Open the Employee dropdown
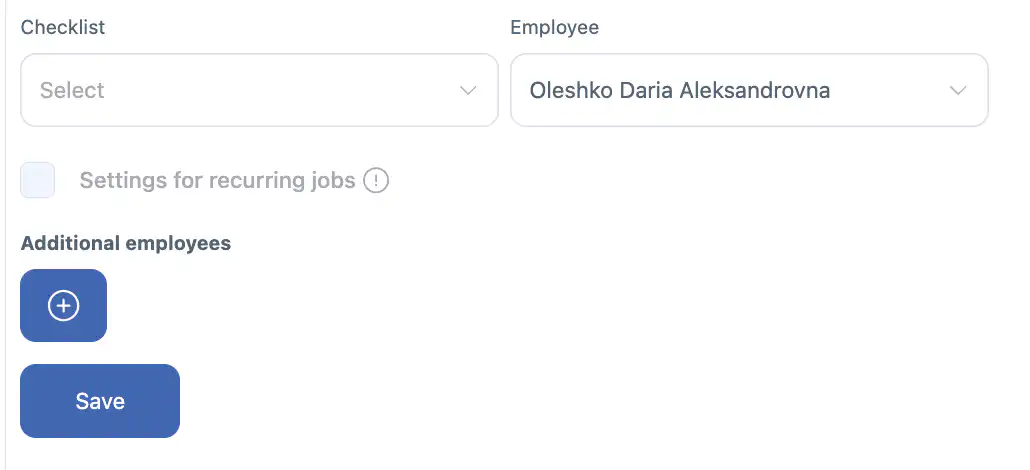 749,90
